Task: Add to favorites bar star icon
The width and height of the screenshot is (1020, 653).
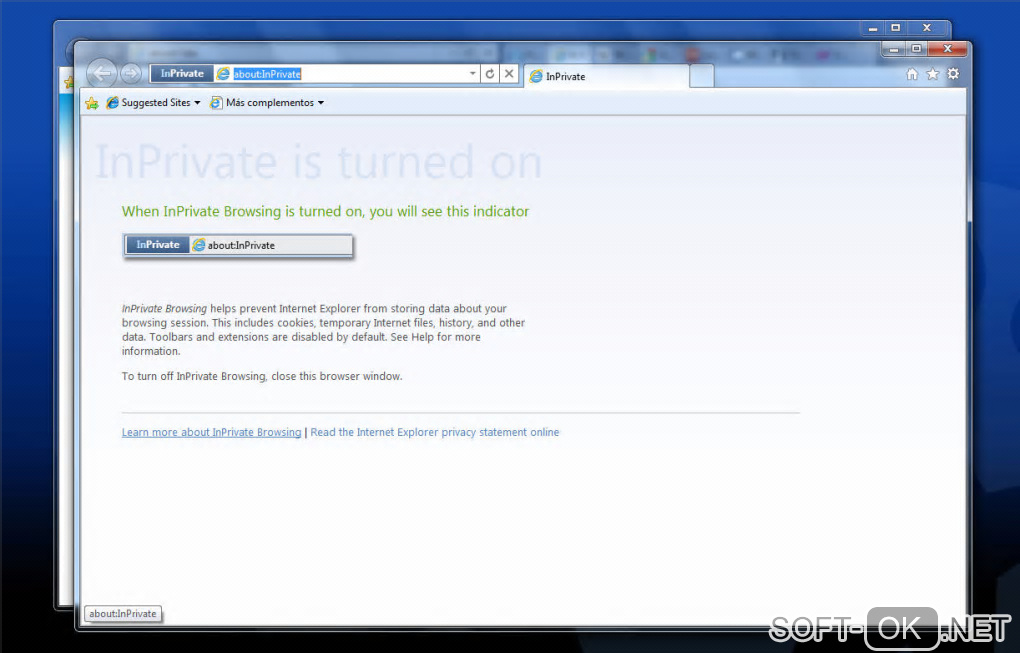Action: (x=92, y=103)
